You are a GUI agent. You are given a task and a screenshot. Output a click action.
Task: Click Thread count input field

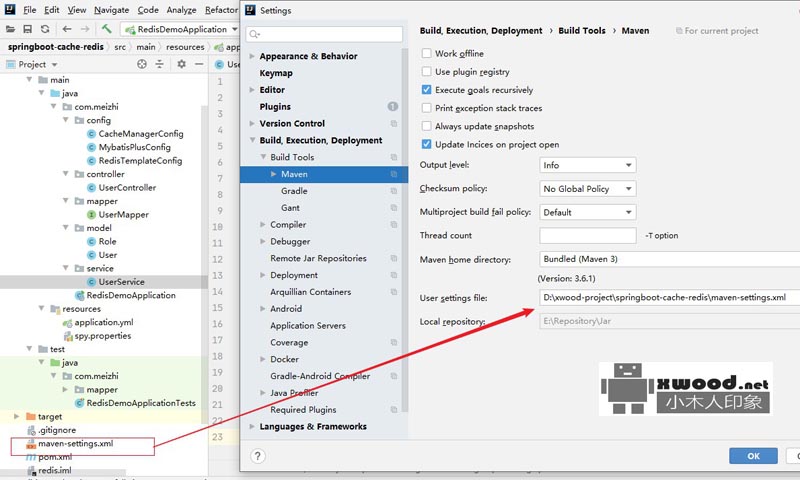588,235
